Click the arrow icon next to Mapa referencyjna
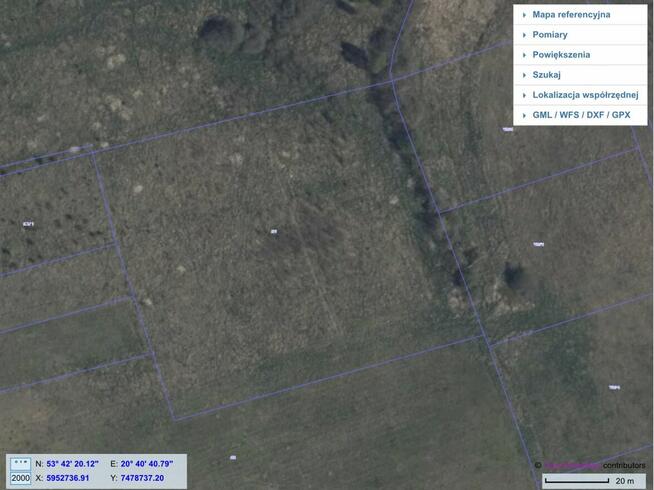Viewport: 654px width, 490px height. pyautogui.click(x=524, y=15)
